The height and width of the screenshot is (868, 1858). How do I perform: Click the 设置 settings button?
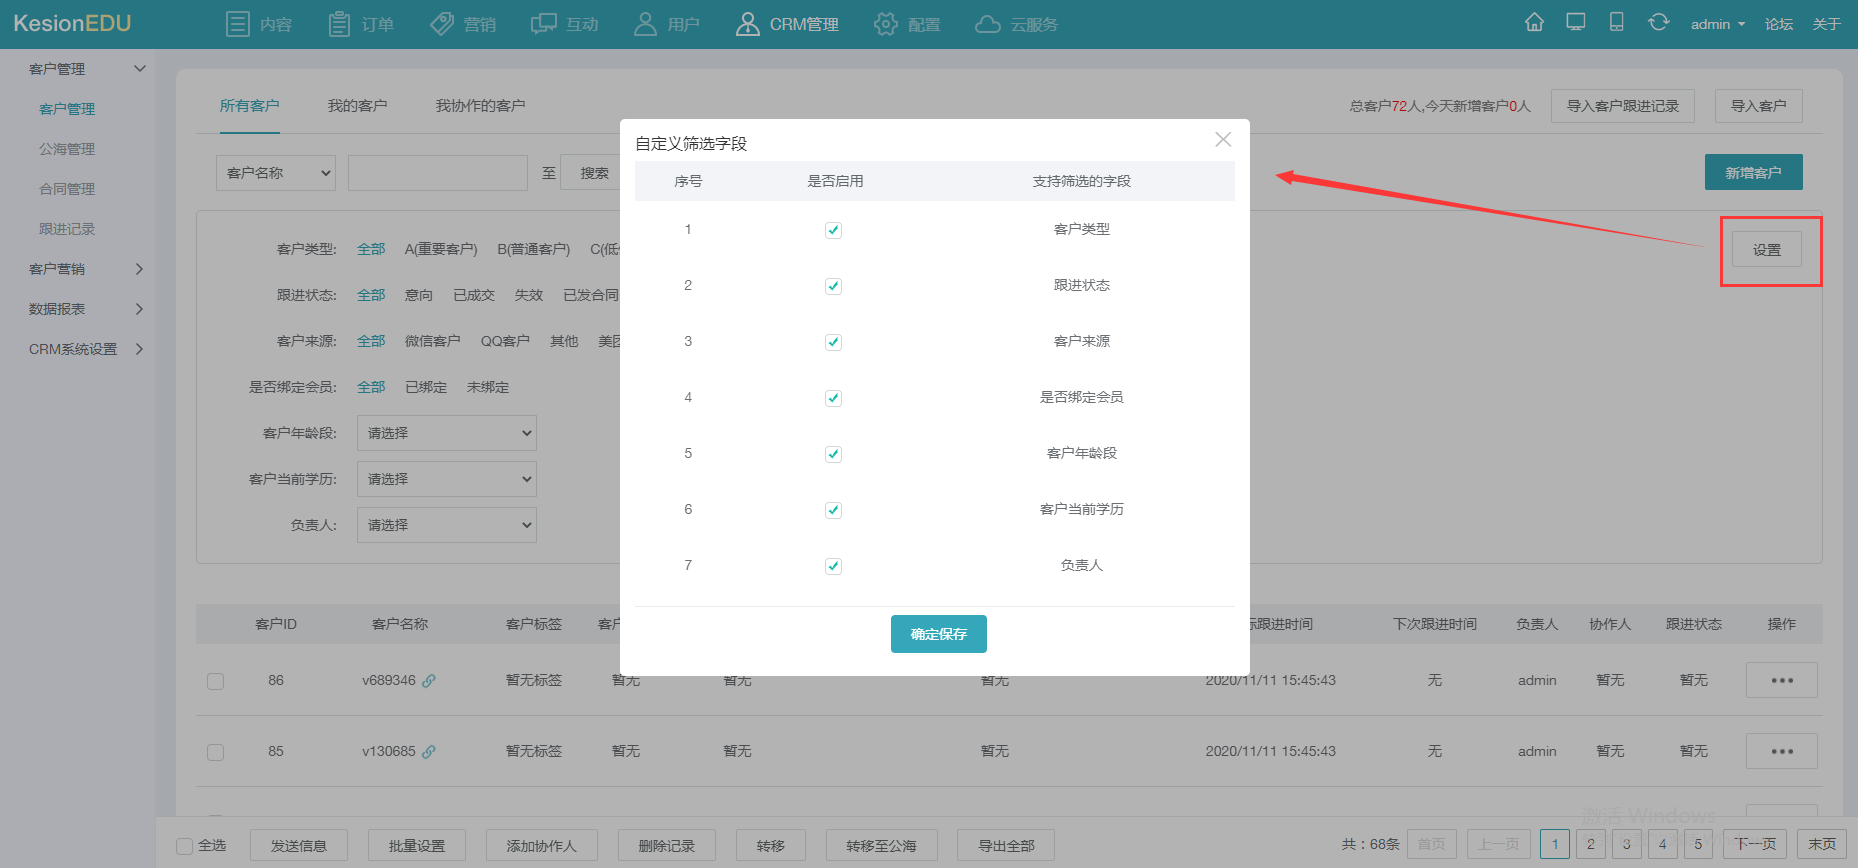pyautogui.click(x=1767, y=250)
